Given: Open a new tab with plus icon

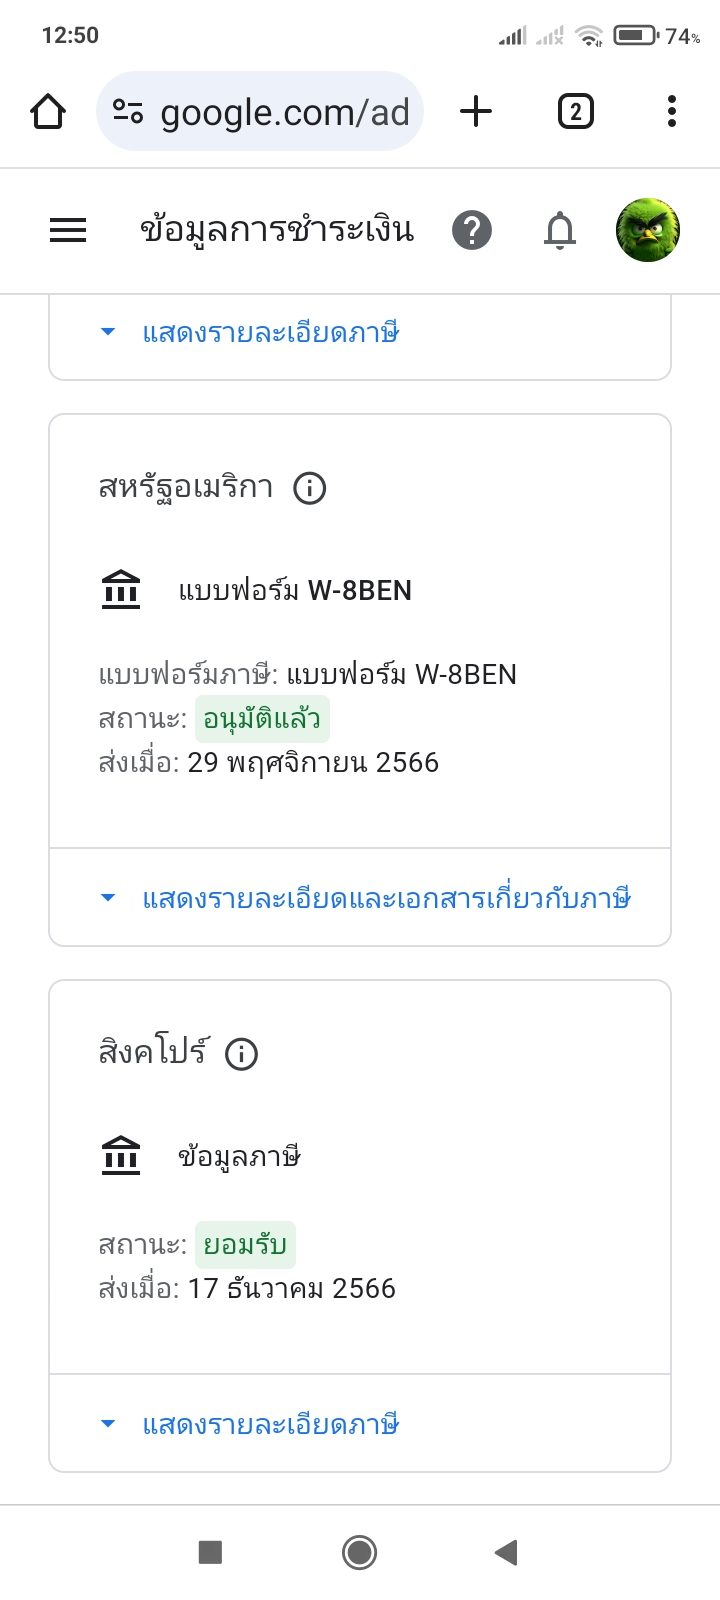Looking at the screenshot, I should (x=476, y=112).
